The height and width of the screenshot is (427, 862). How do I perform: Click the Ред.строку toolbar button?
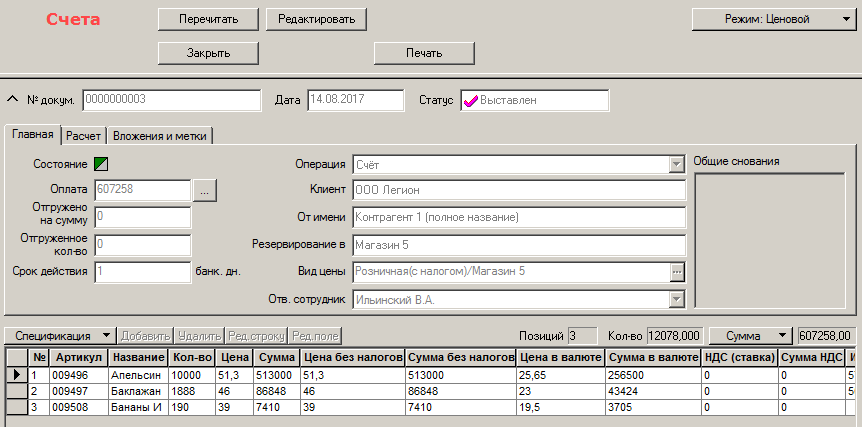(x=257, y=336)
